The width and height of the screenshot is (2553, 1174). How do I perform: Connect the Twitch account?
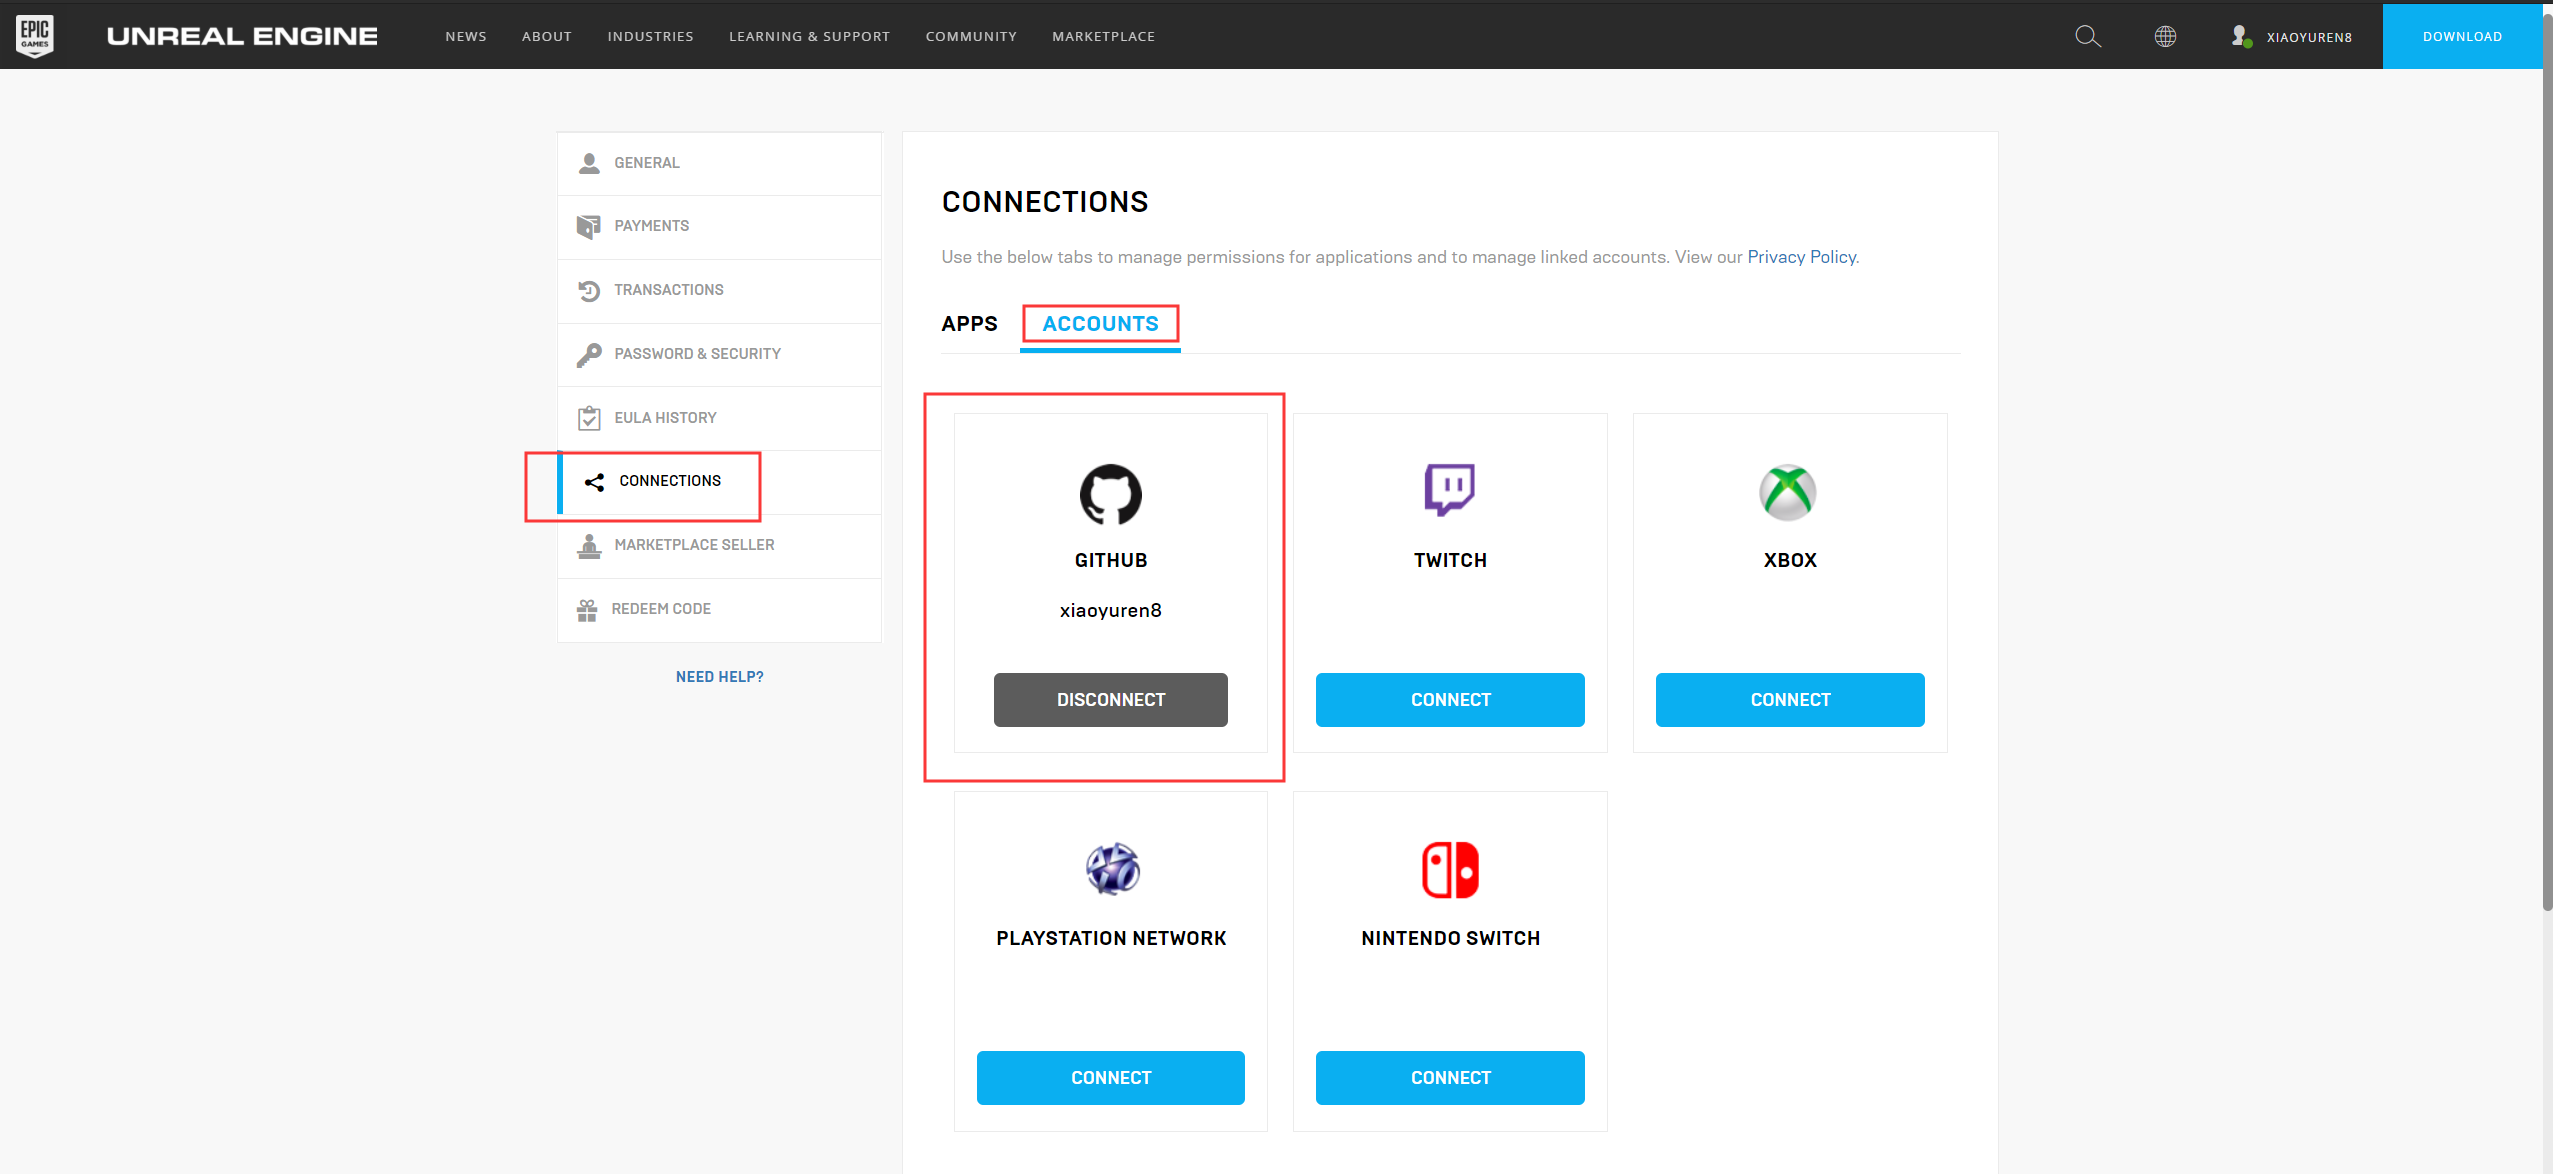pos(1450,700)
